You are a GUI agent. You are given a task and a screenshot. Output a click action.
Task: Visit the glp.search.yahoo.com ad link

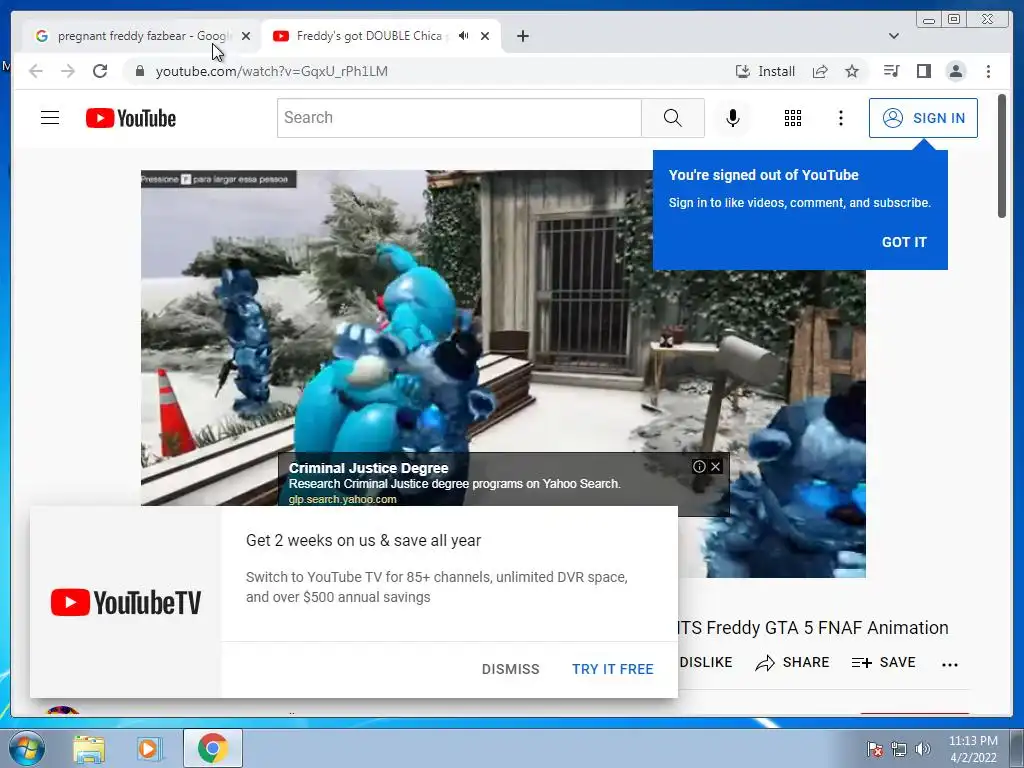342,499
